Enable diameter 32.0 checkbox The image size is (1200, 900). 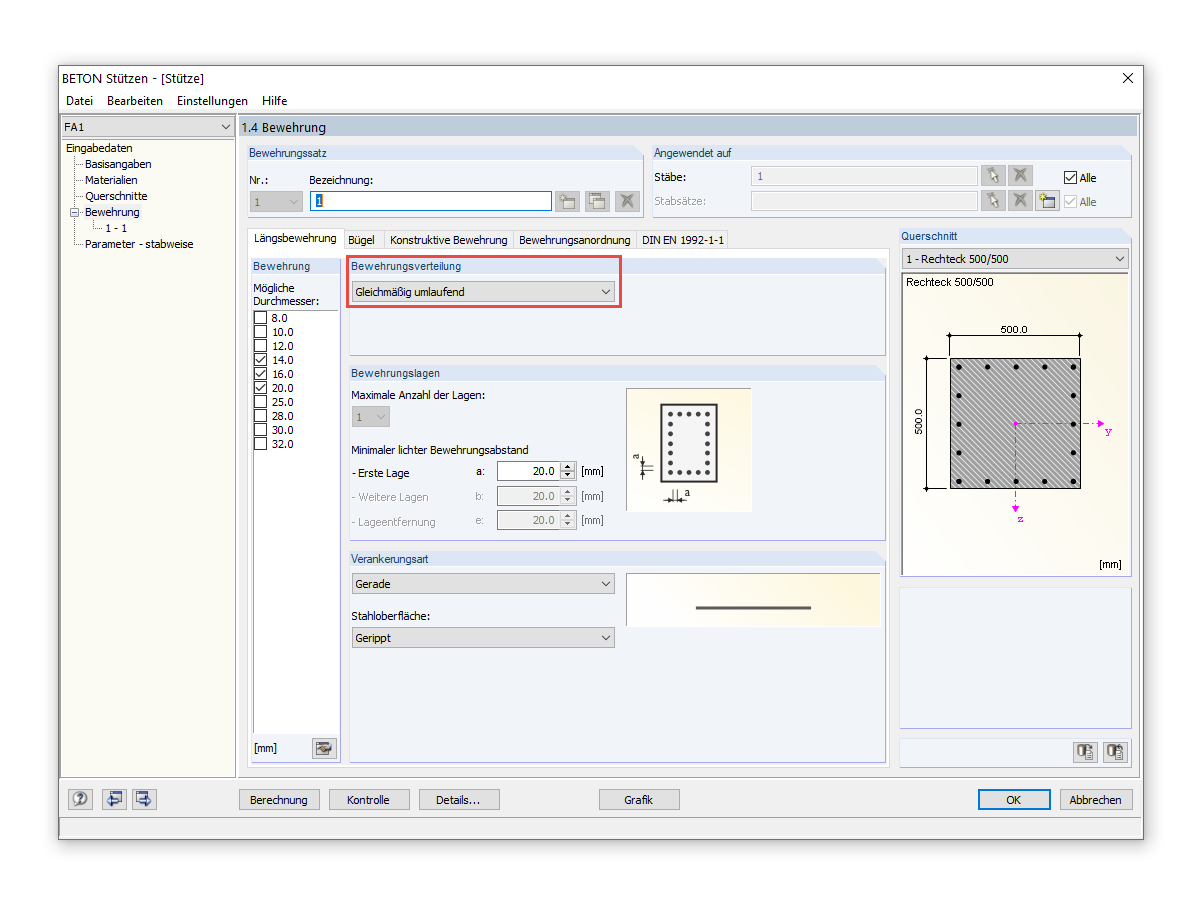coord(260,444)
